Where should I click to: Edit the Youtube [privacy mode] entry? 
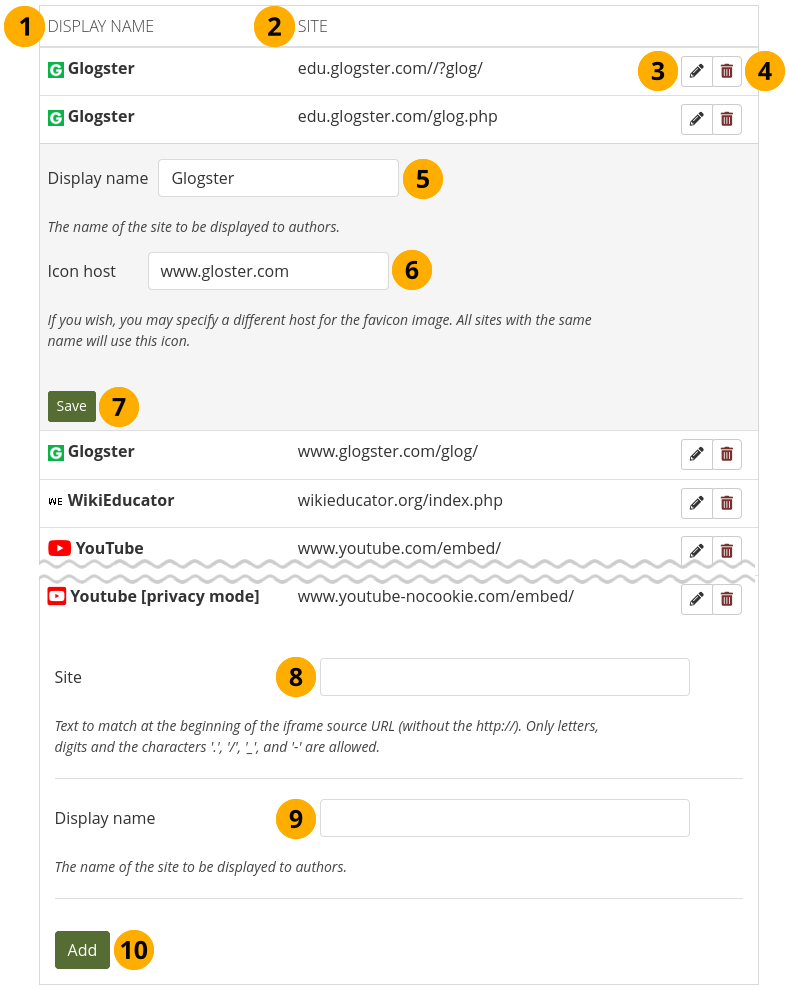click(697, 599)
